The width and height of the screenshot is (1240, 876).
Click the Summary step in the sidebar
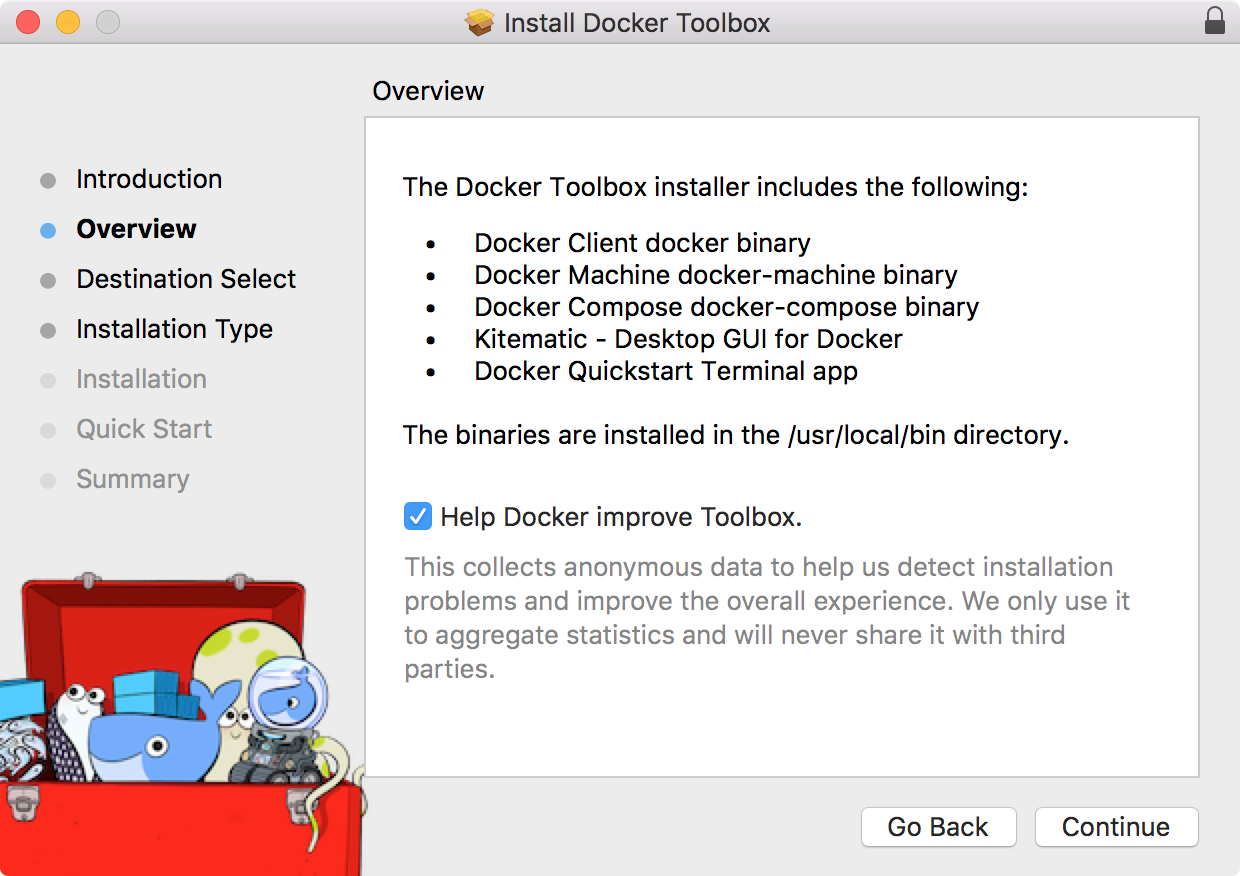[132, 480]
